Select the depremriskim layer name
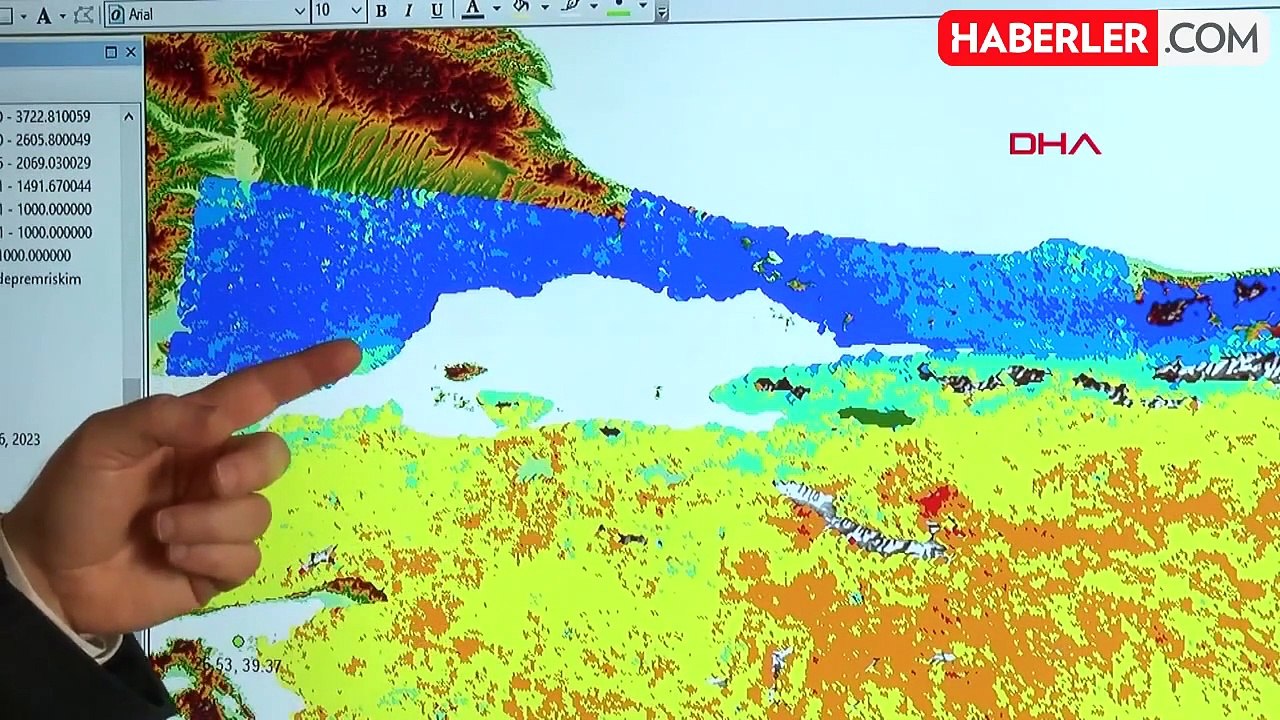Screen dimensions: 1280x720 point(41,279)
